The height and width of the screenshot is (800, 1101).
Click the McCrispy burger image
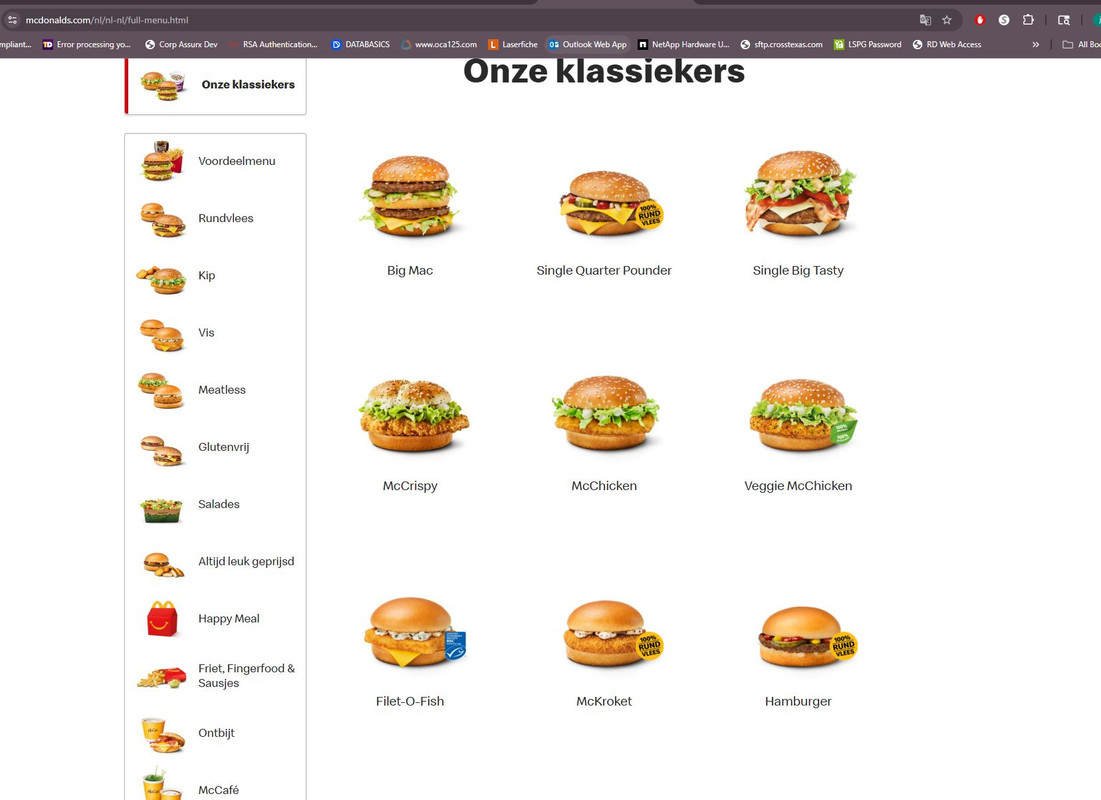pyautogui.click(x=414, y=416)
